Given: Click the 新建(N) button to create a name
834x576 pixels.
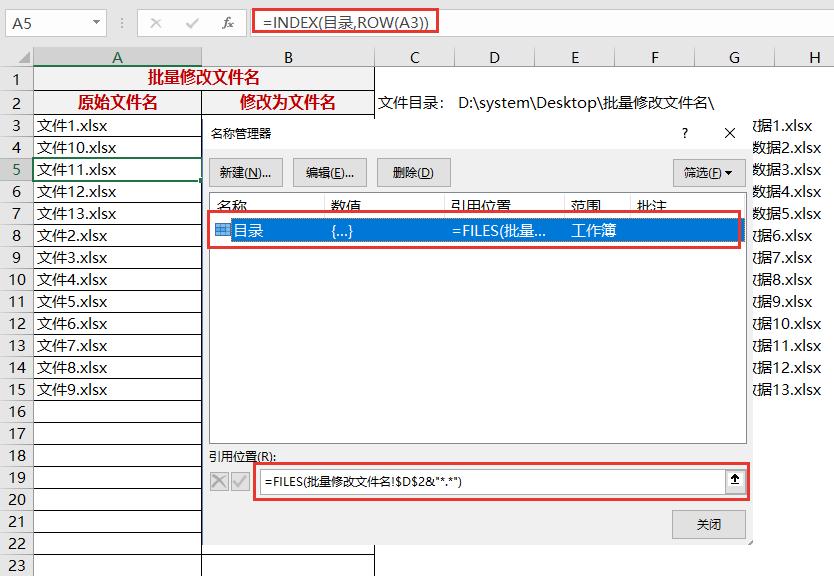Looking at the screenshot, I should (245, 171).
